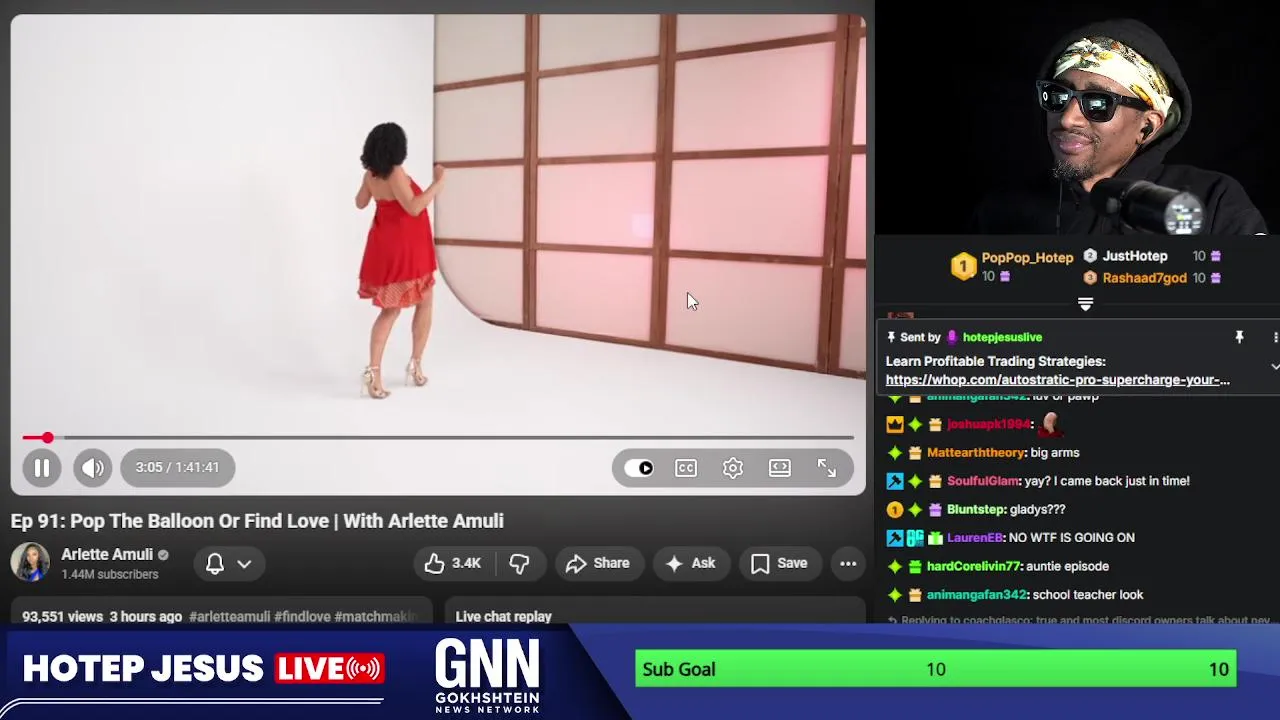Click the gift badge beside hardCorelivin77
The image size is (1280, 720).
pyautogui.click(x=915, y=566)
